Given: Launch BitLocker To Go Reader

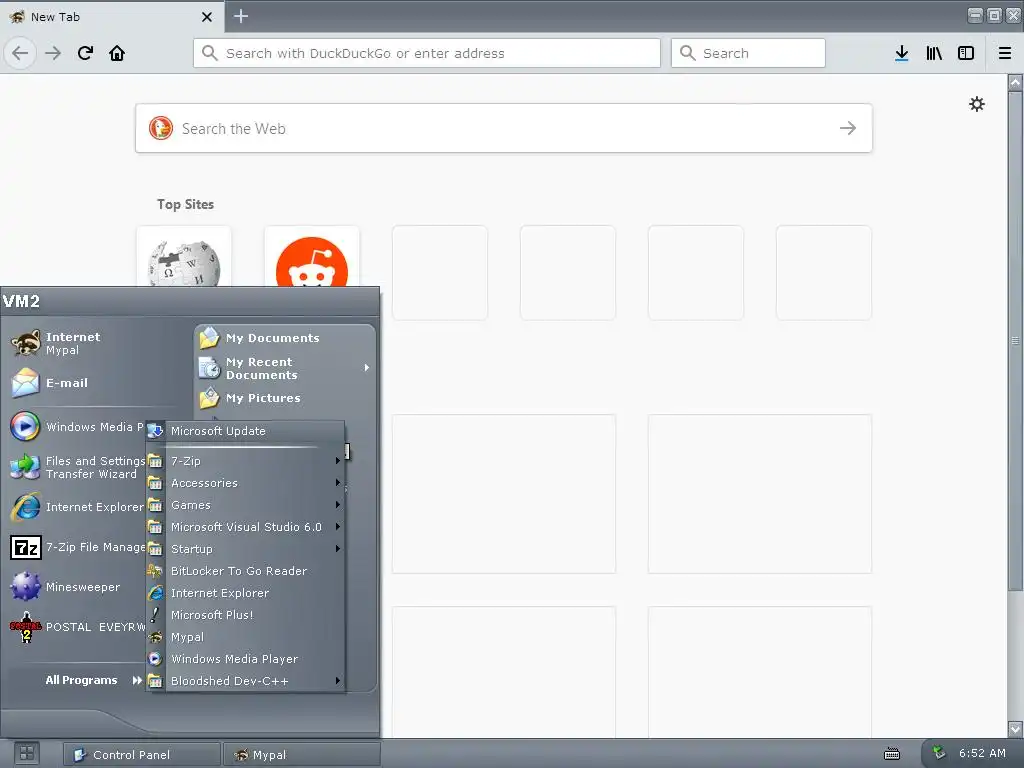Looking at the screenshot, I should click(x=246, y=571).
